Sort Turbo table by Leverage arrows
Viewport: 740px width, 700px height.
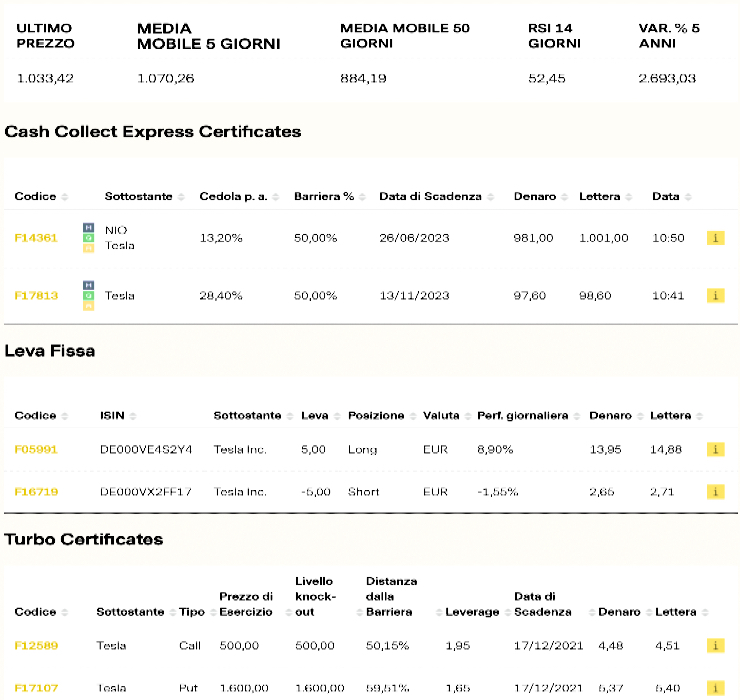click(508, 612)
